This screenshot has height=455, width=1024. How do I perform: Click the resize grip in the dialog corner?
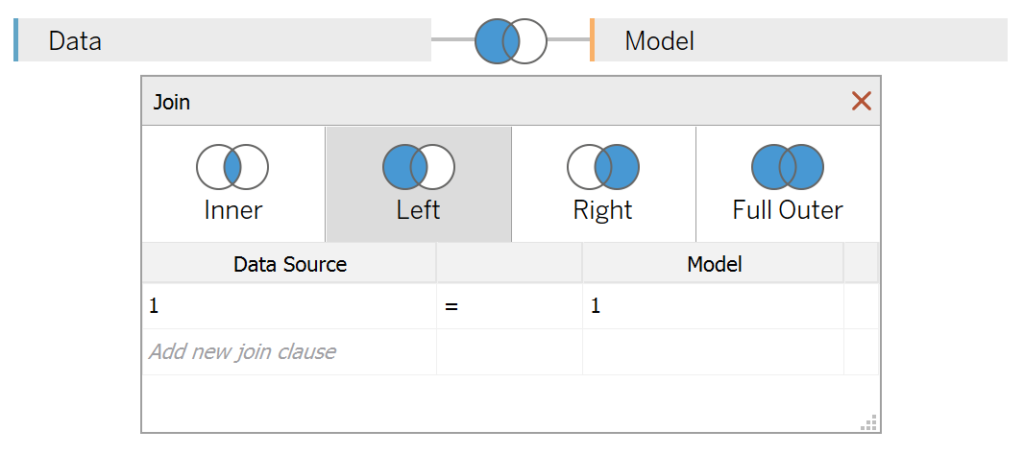(869, 423)
